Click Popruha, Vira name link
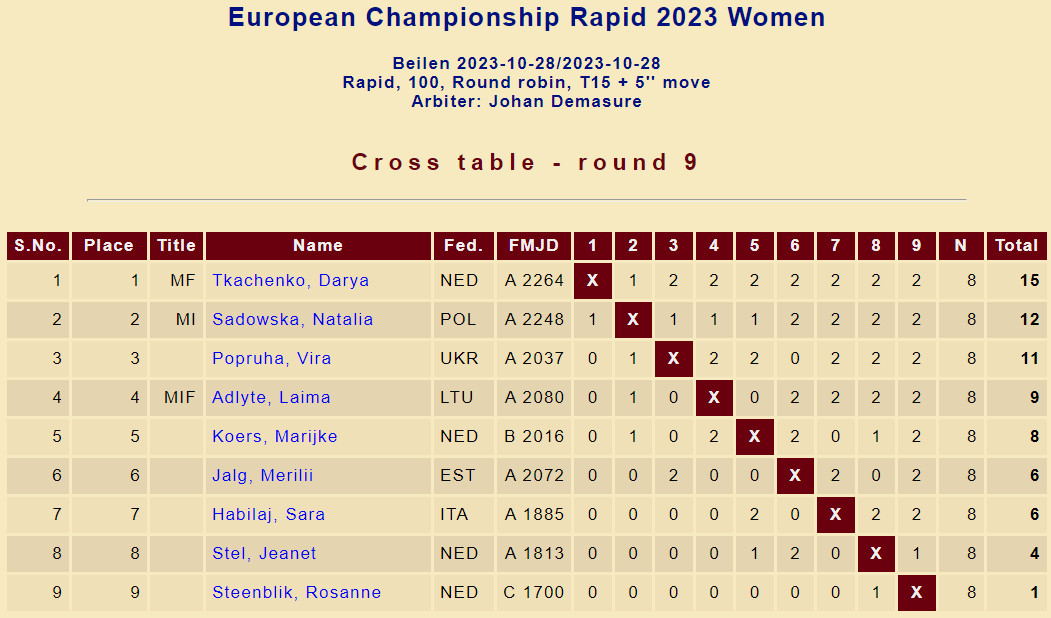Screen dimensions: 1051x618 271,359
